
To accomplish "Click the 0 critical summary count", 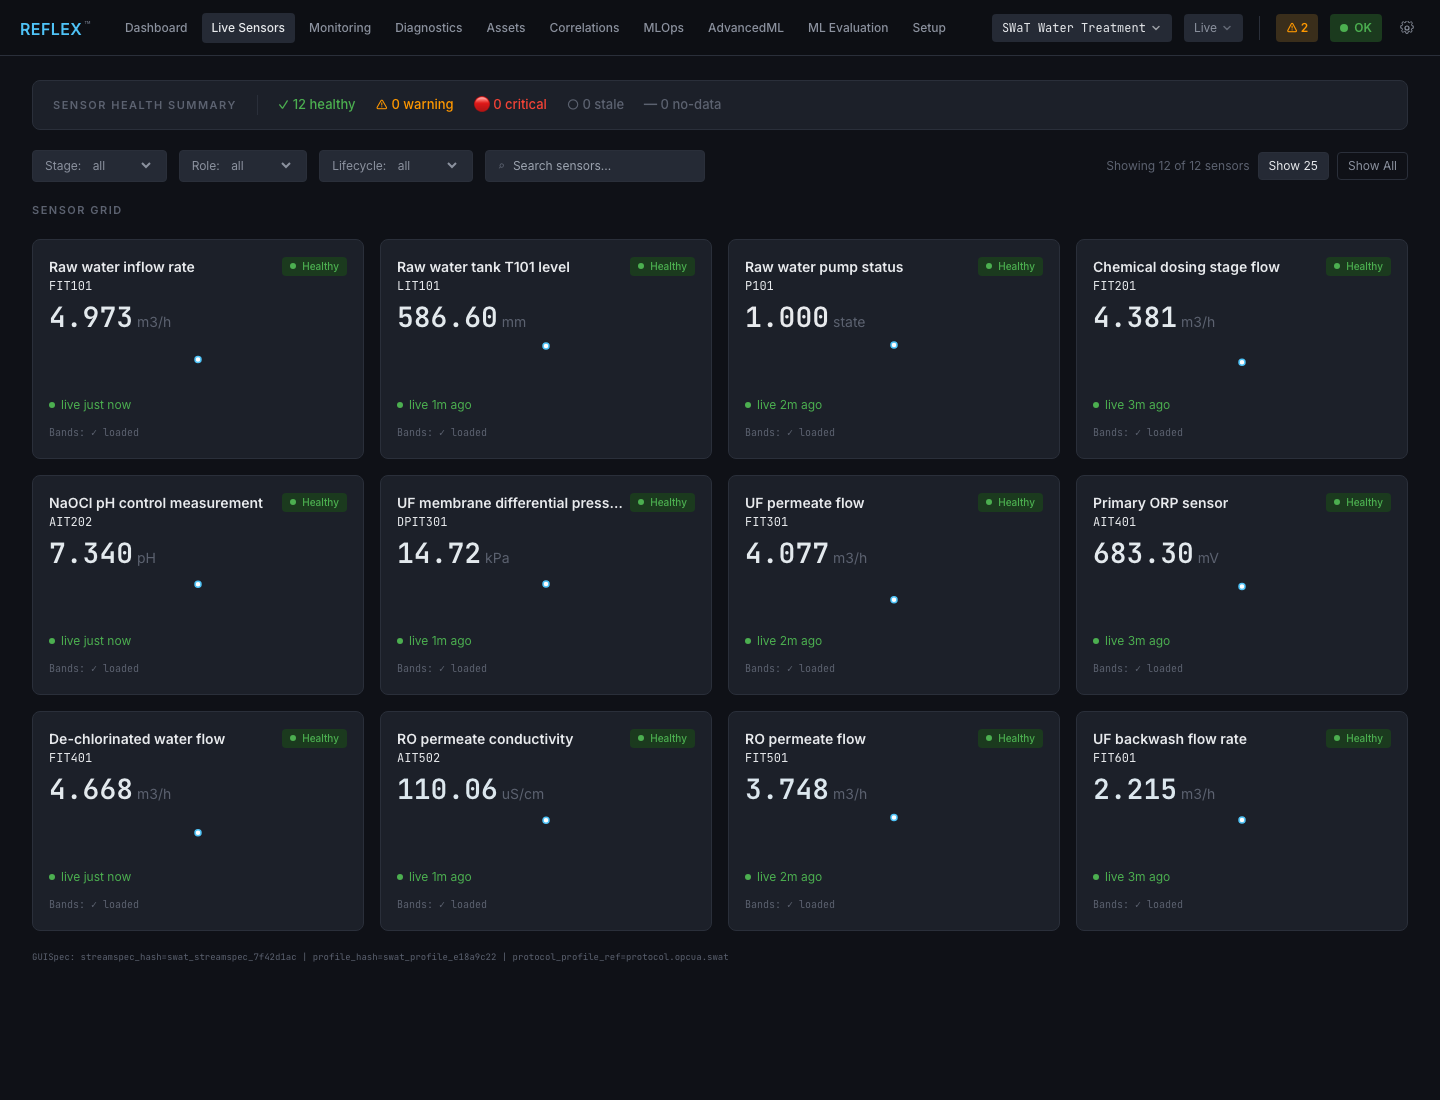I will [x=510, y=104].
